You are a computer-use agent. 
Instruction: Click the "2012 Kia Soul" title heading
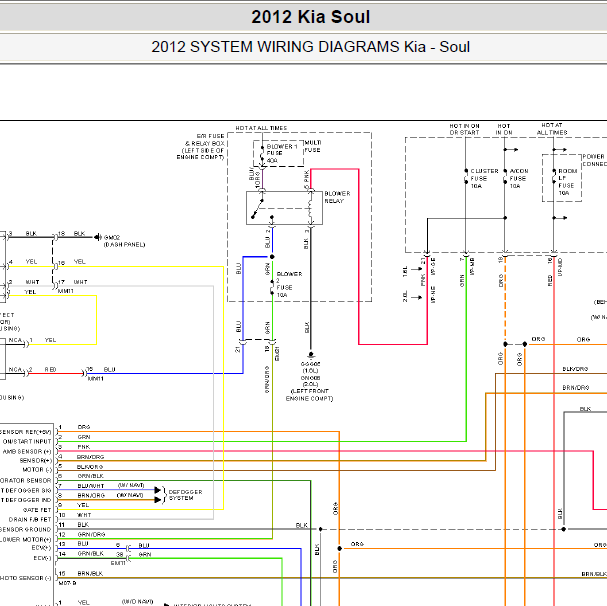[310, 17]
